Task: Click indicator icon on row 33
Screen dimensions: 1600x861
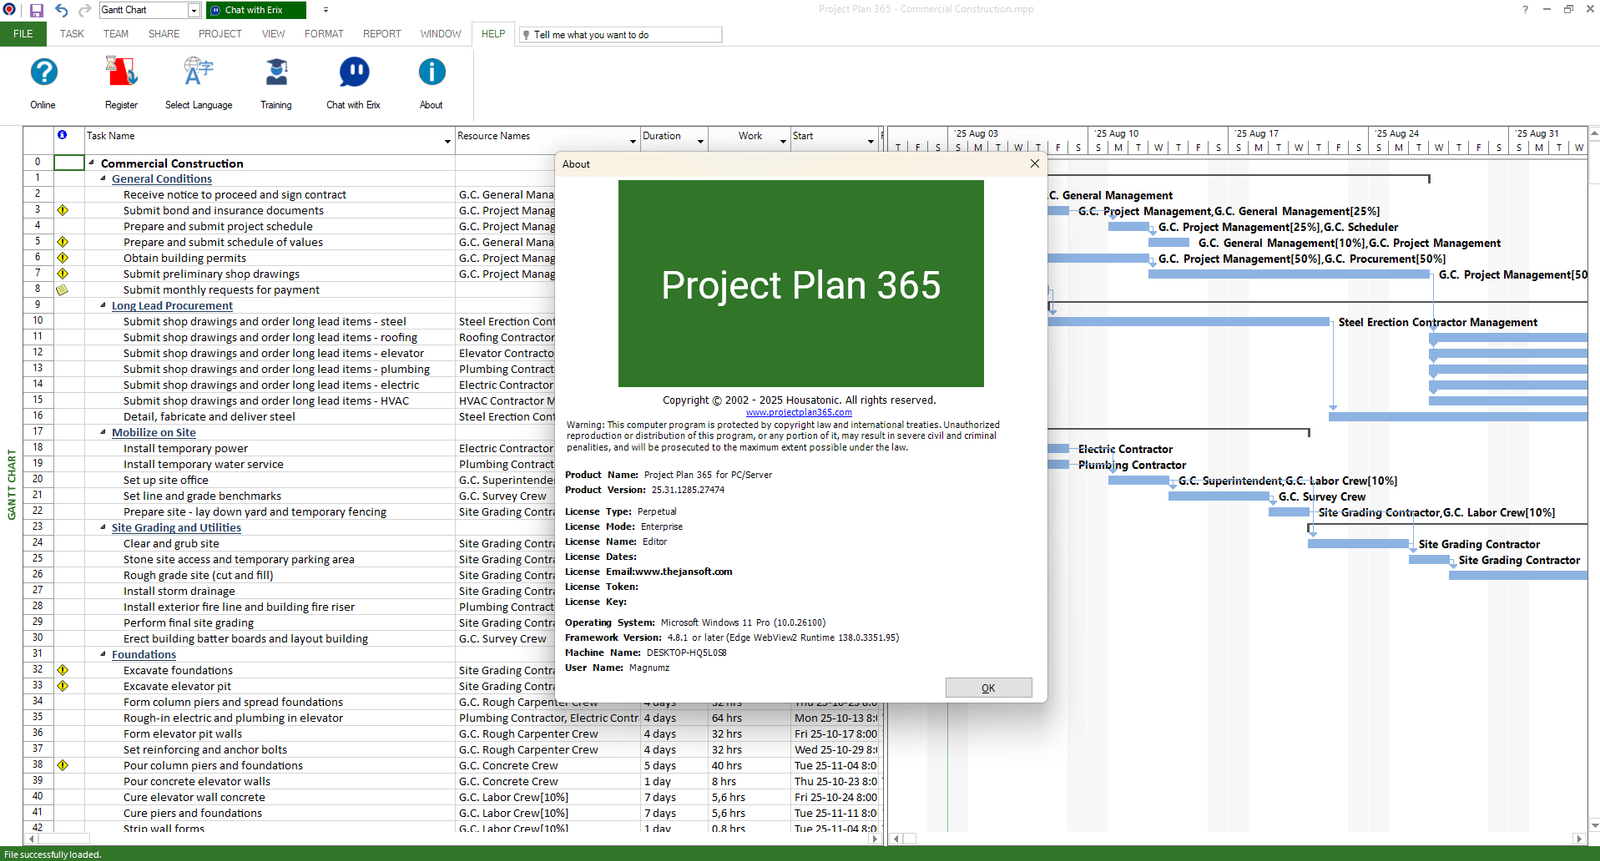Action: pos(62,687)
